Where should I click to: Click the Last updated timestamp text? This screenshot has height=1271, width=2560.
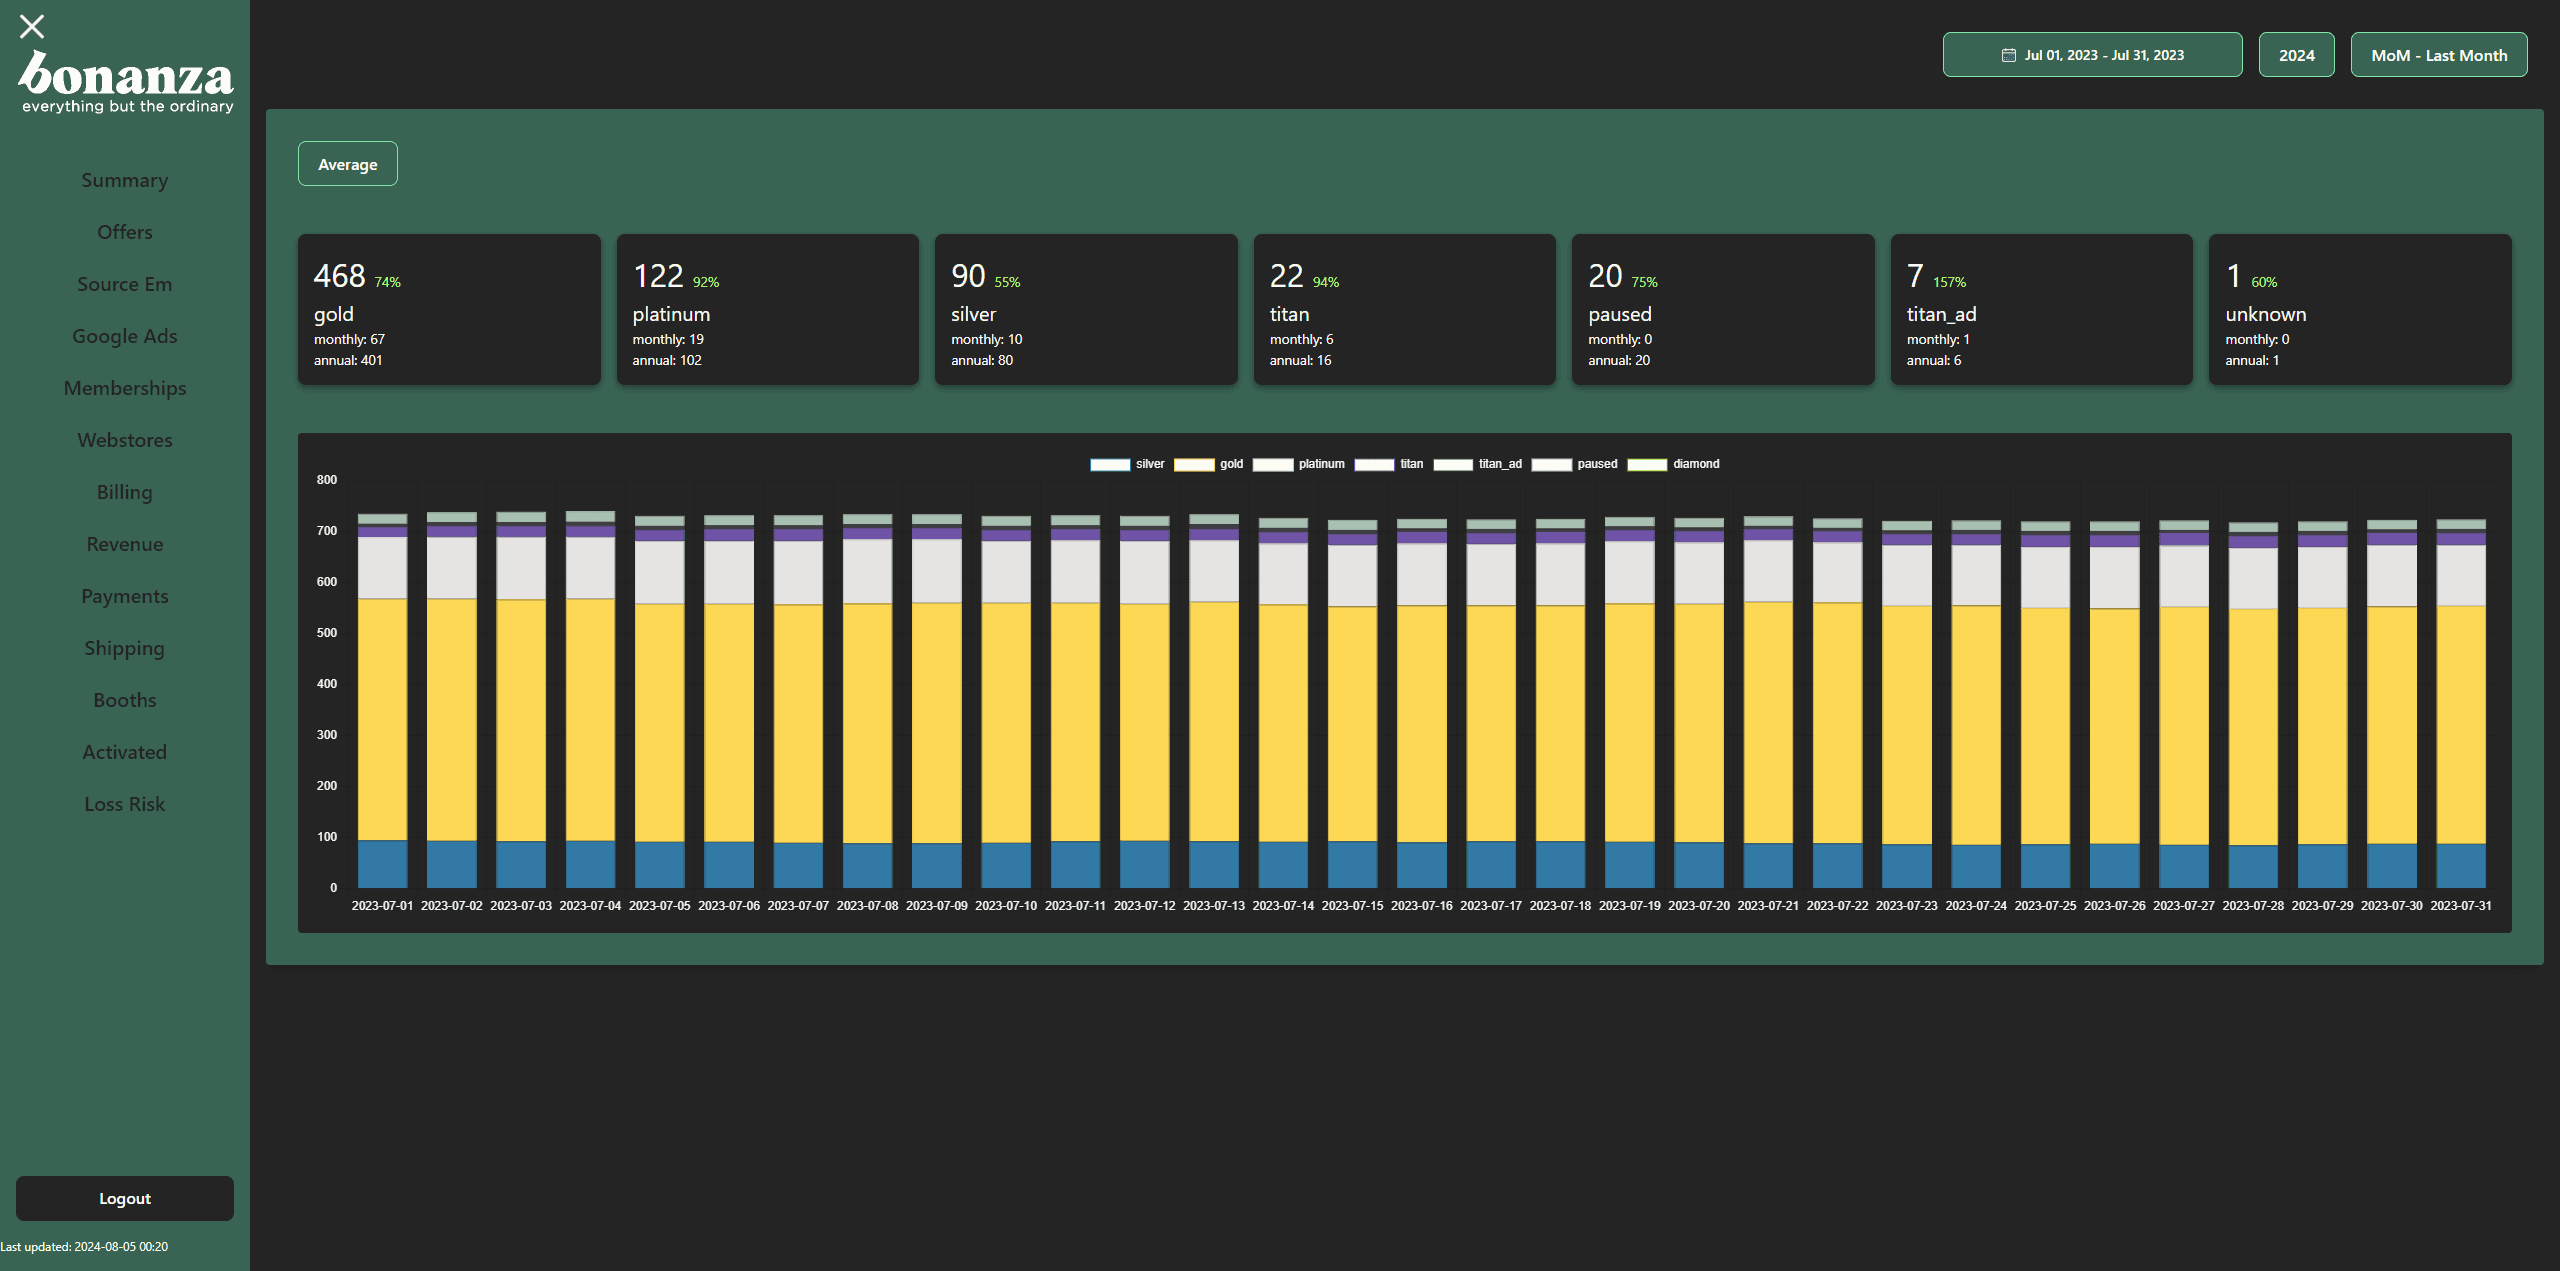point(84,1247)
